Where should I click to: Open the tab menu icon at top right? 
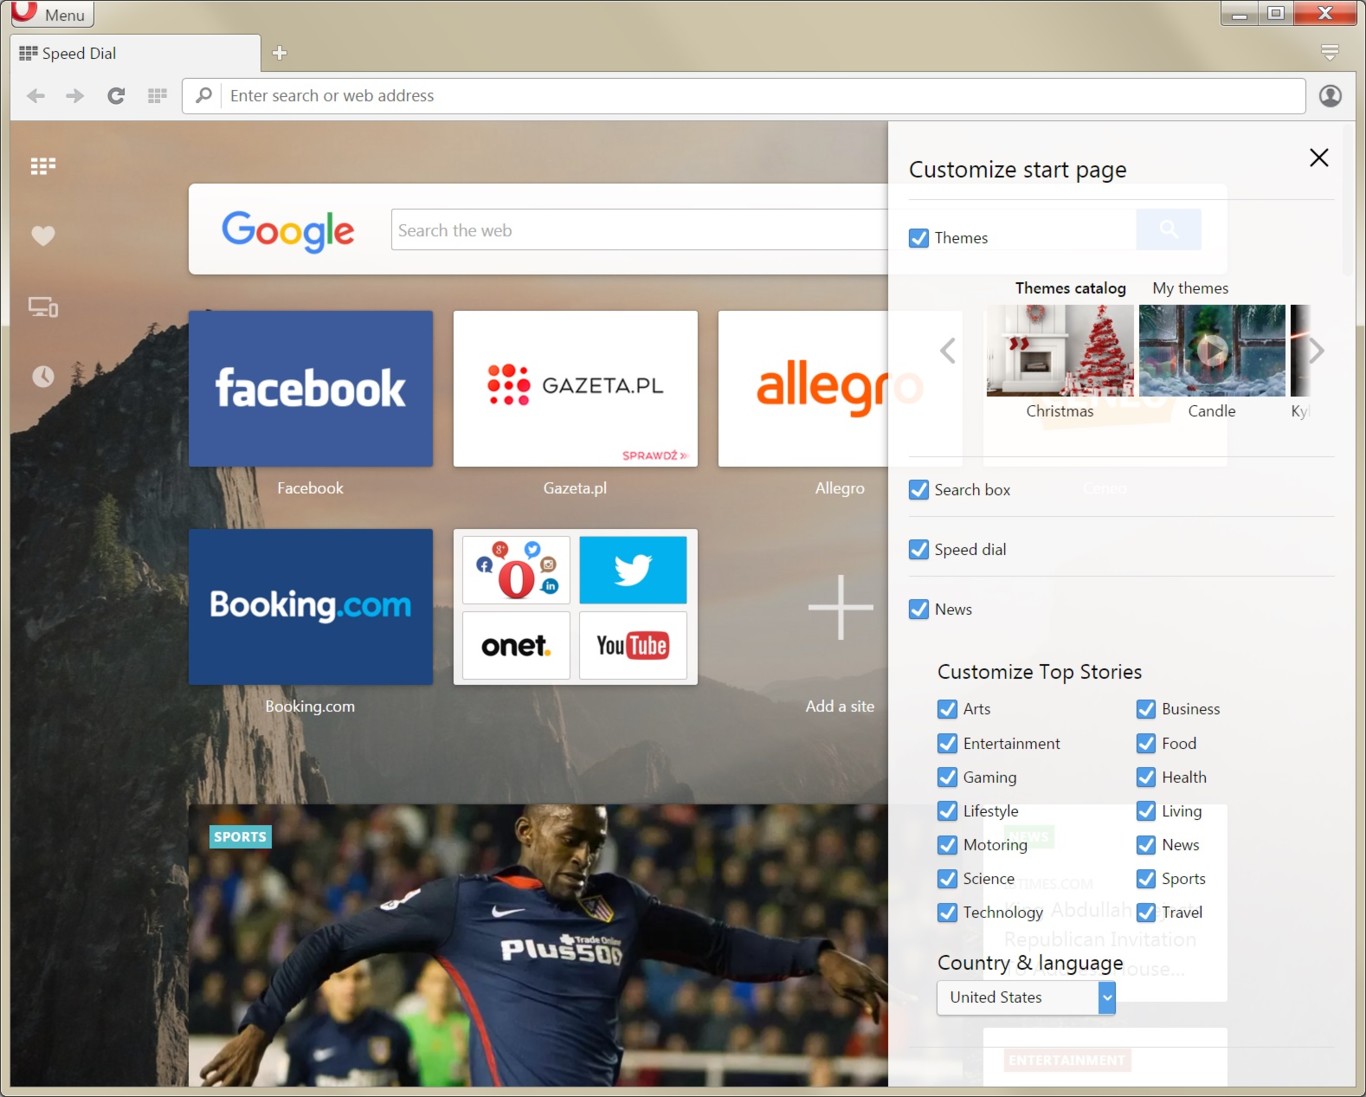1330,52
